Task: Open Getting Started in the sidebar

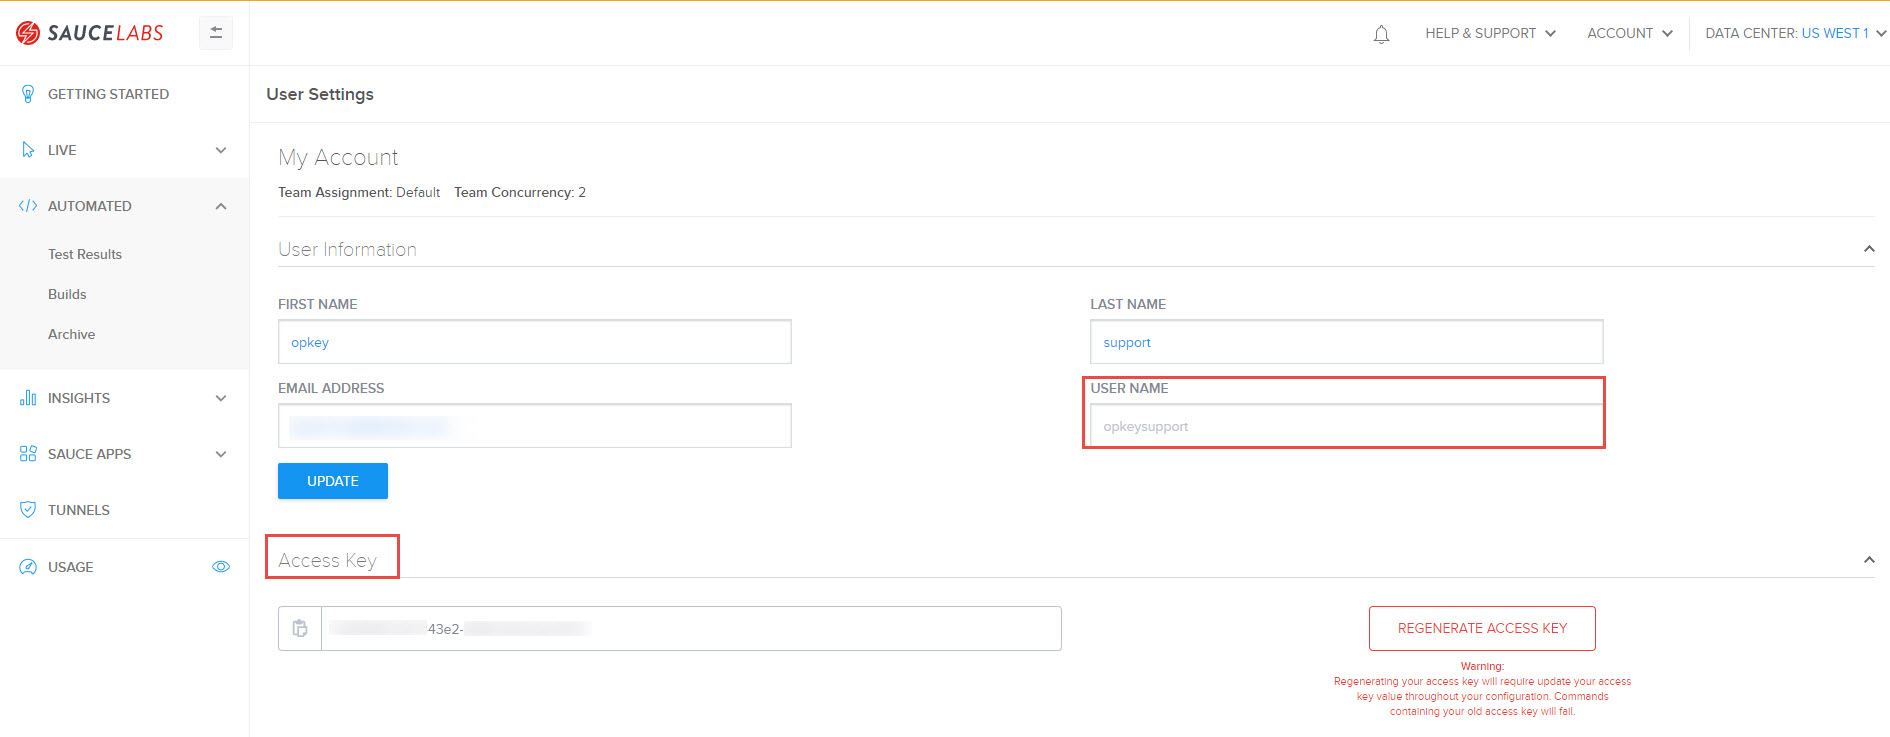Action: 108,94
